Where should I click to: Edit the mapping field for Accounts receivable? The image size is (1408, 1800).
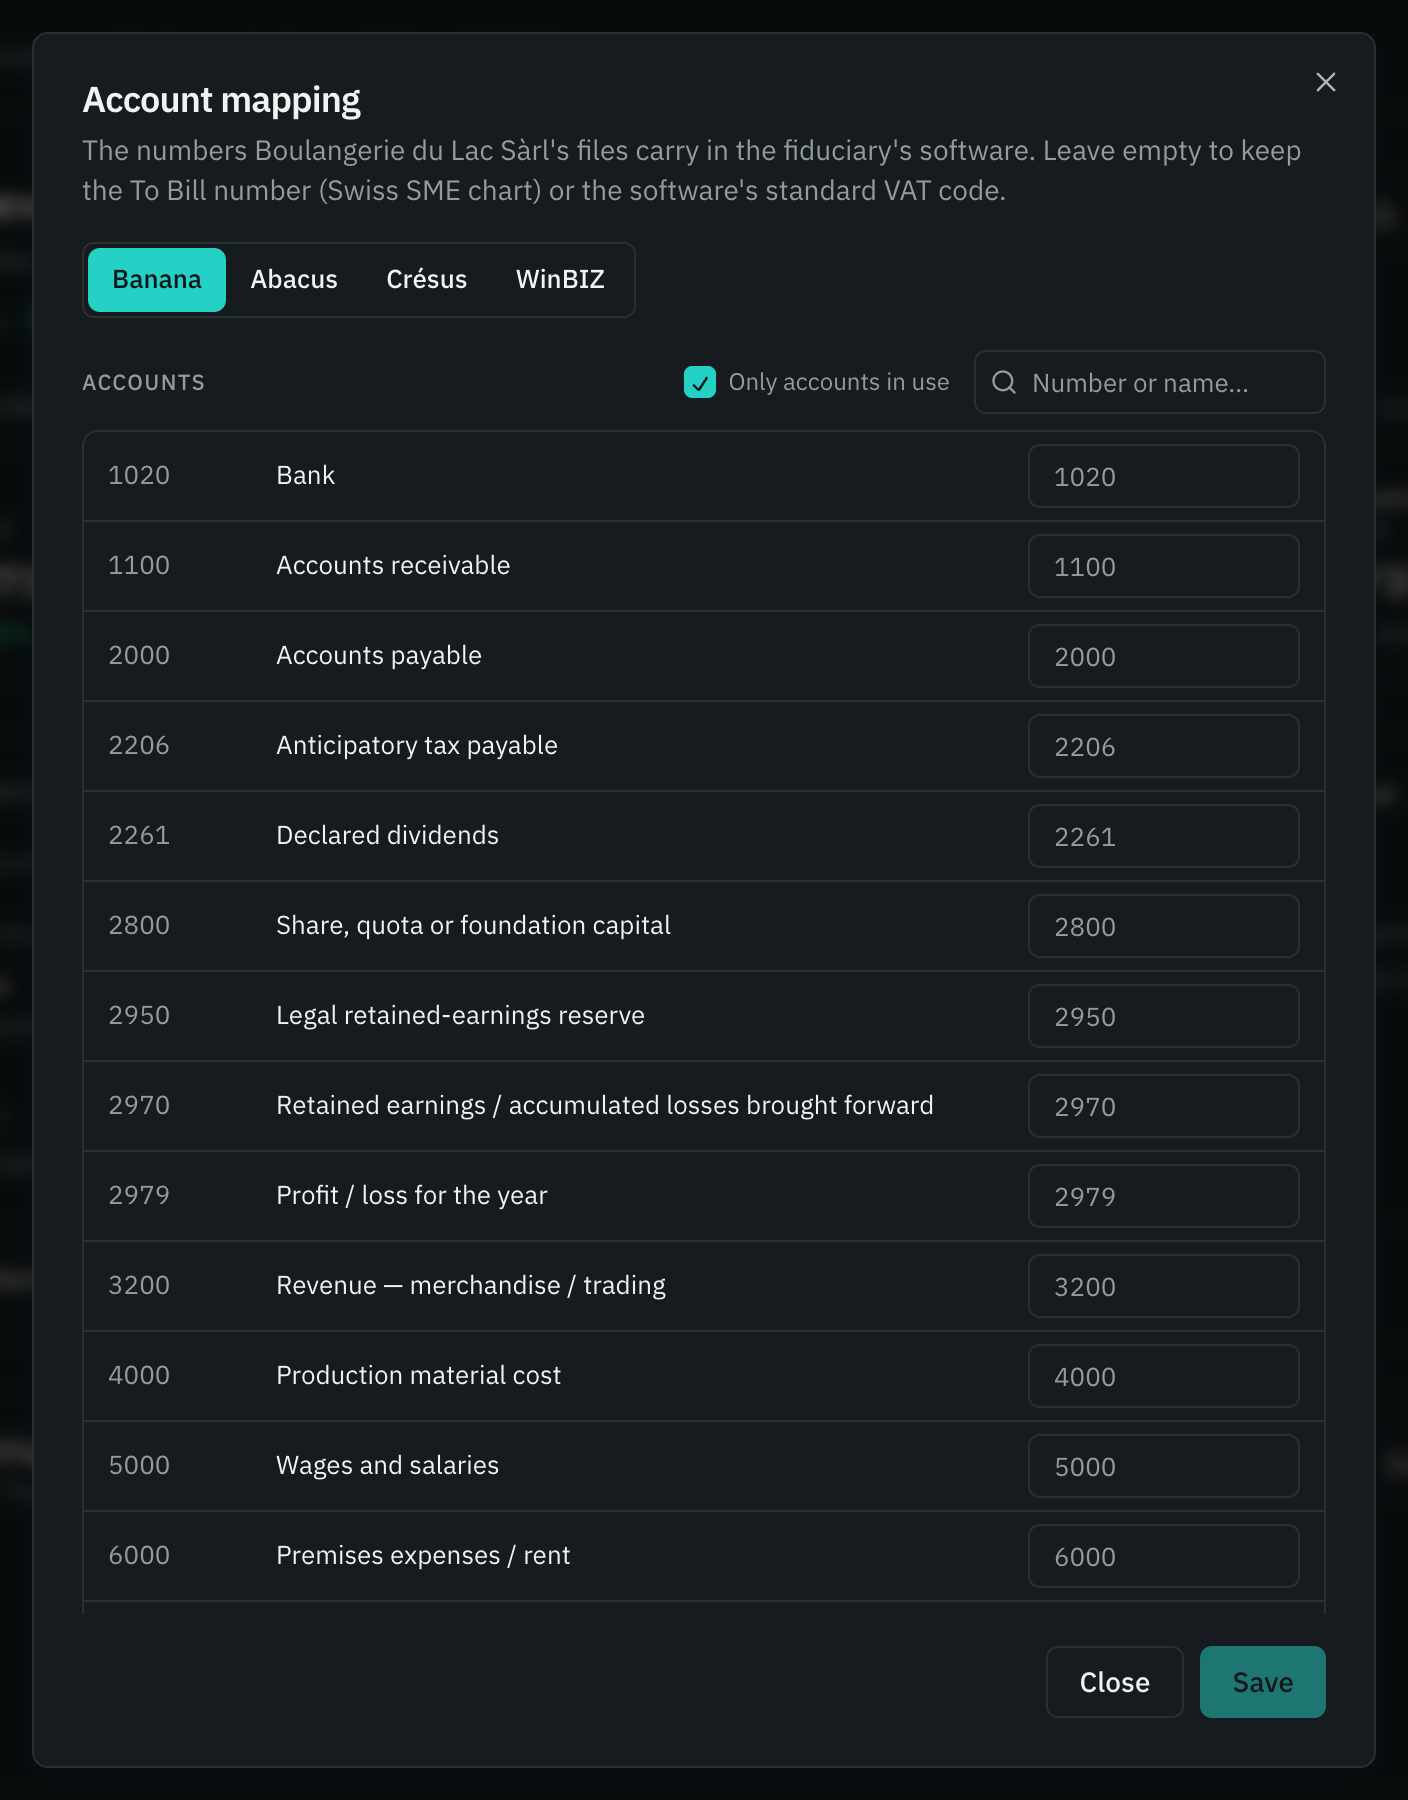pos(1164,566)
